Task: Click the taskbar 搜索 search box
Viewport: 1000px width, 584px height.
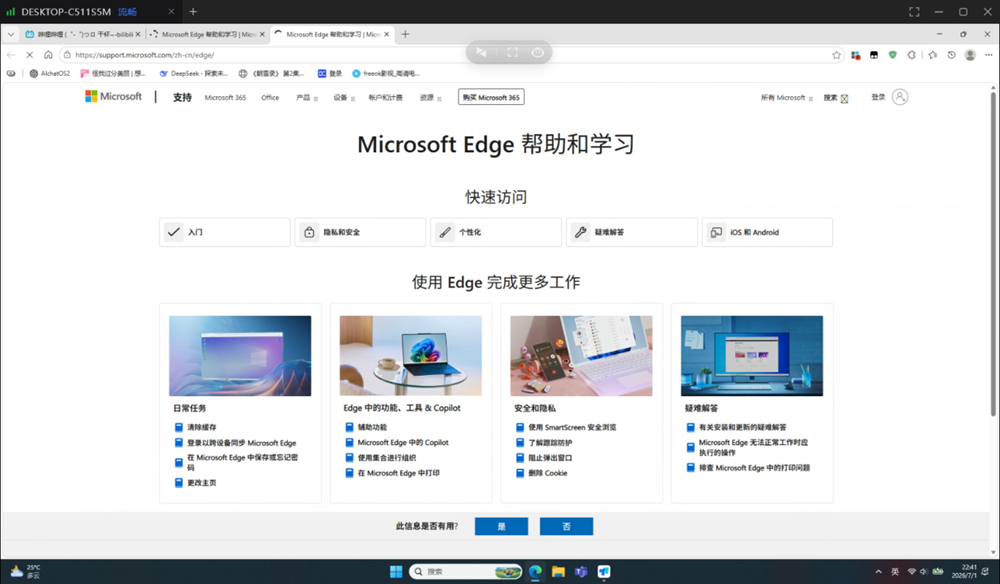Action: click(x=464, y=571)
